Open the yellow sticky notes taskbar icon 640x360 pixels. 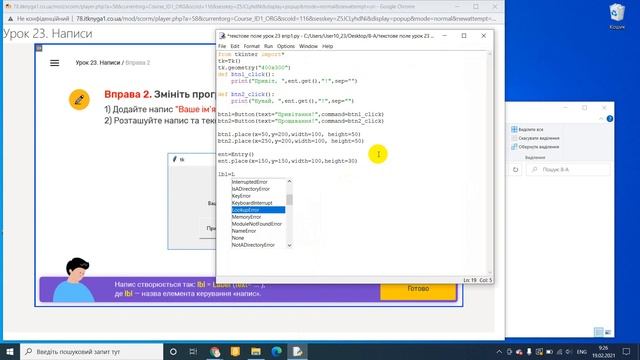235,351
